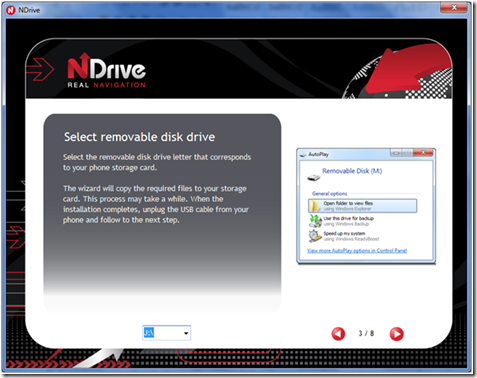This screenshot has width=477, height=378.
Task: Go to the next wizard step
Action: click(x=397, y=334)
